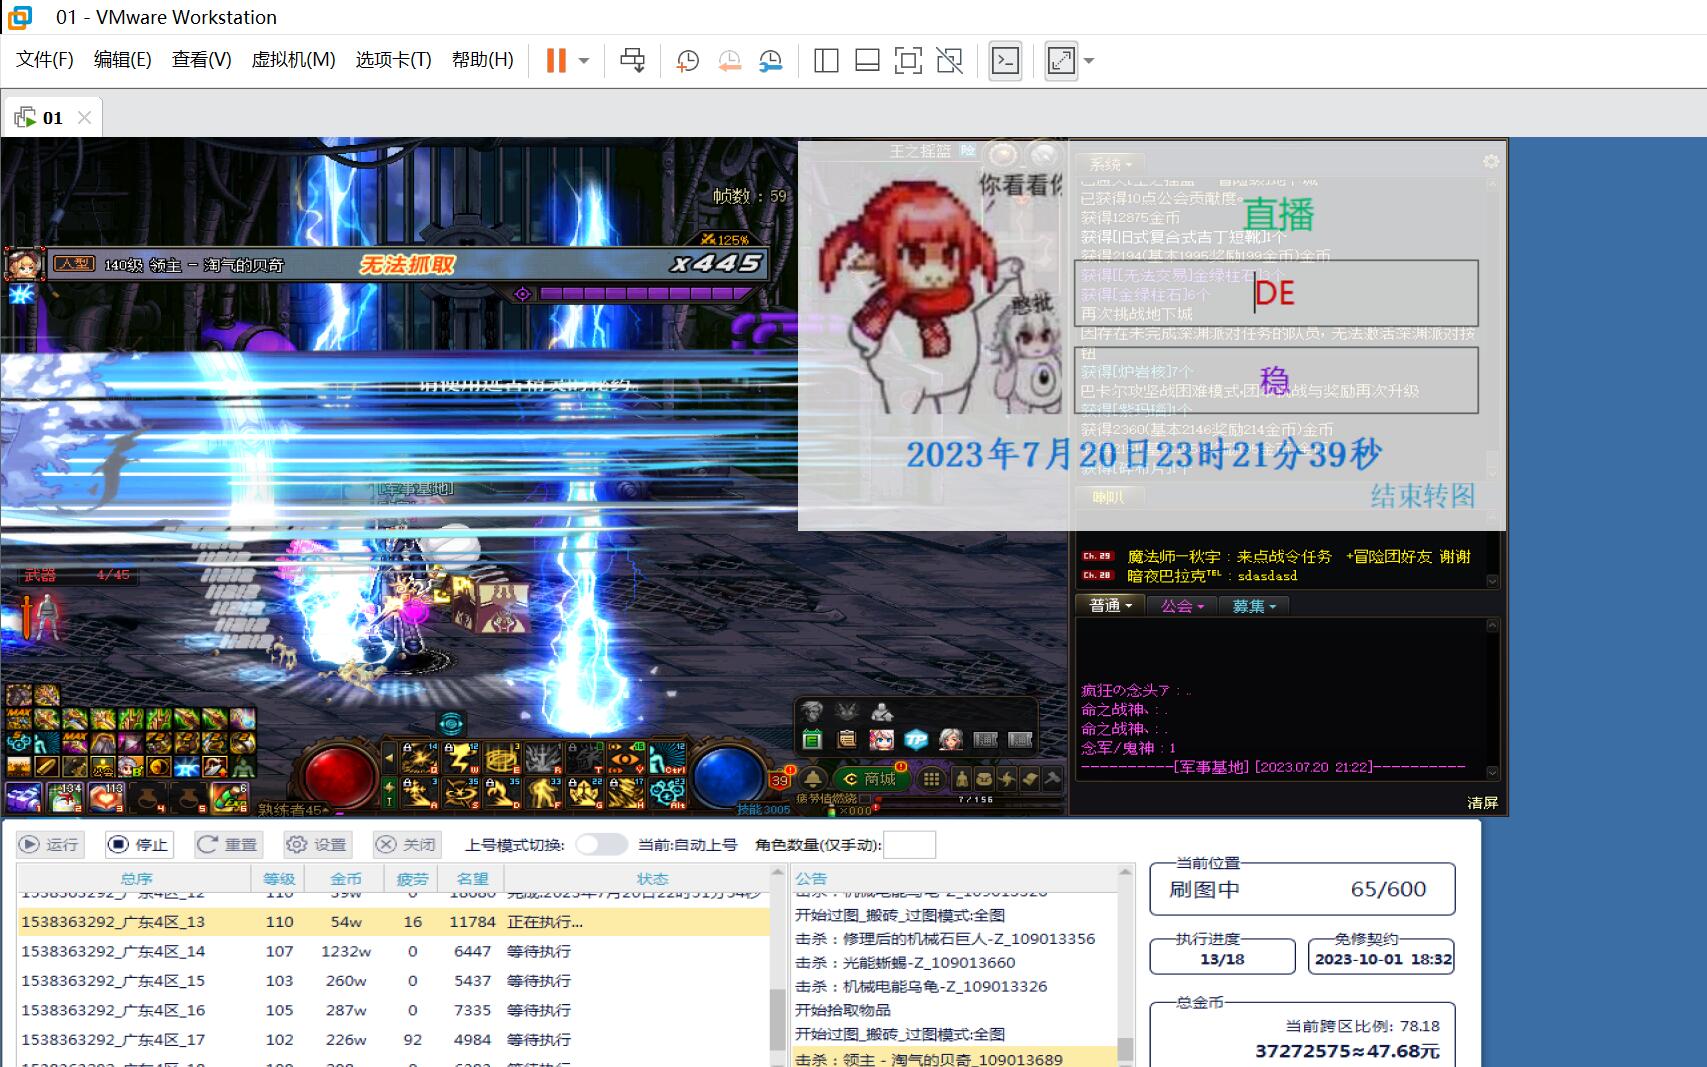Click the scroll quest icon in game menu
The width and height of the screenshot is (1707, 1067).
pyautogui.click(x=846, y=740)
